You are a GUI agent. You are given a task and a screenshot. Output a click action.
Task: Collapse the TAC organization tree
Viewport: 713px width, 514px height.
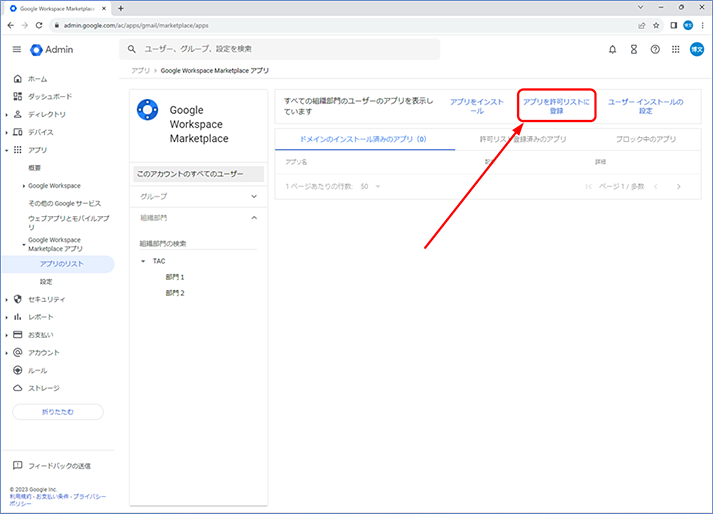click(143, 261)
